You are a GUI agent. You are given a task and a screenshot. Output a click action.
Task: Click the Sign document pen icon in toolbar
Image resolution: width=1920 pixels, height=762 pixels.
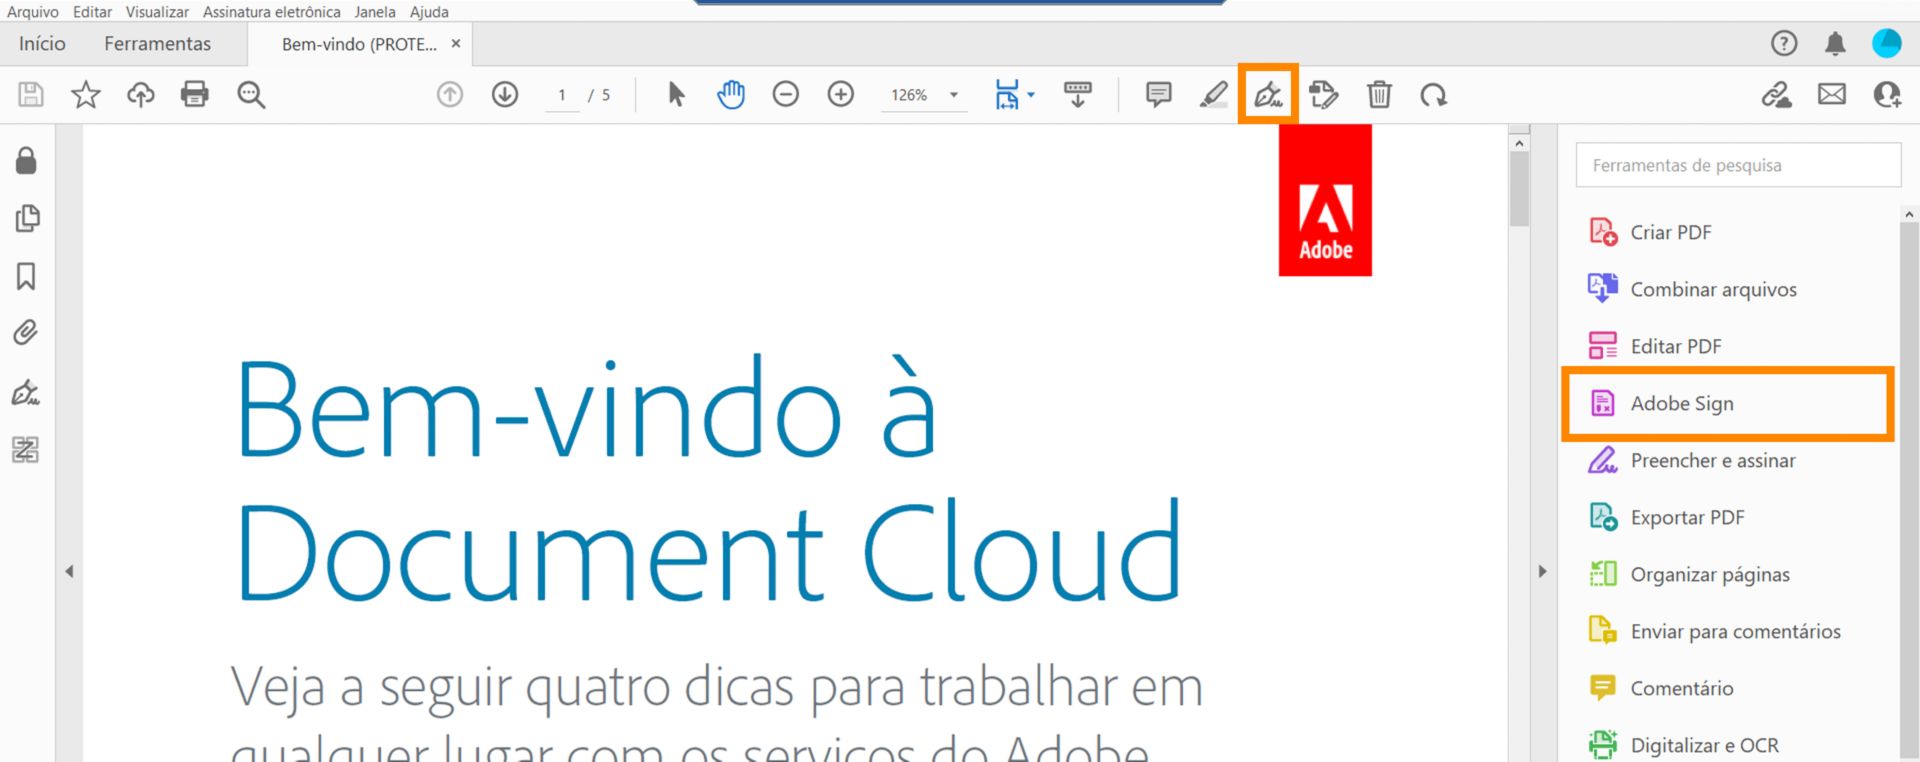[1268, 95]
